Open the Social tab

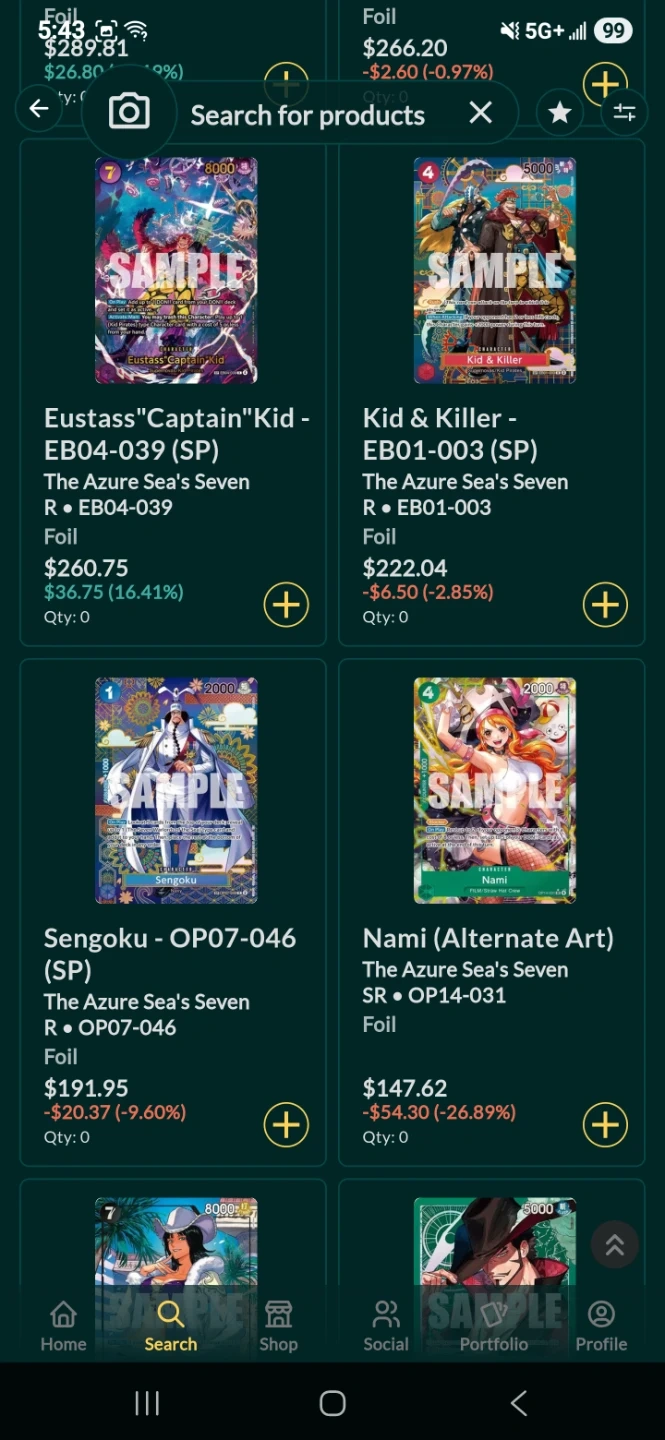(x=386, y=1326)
